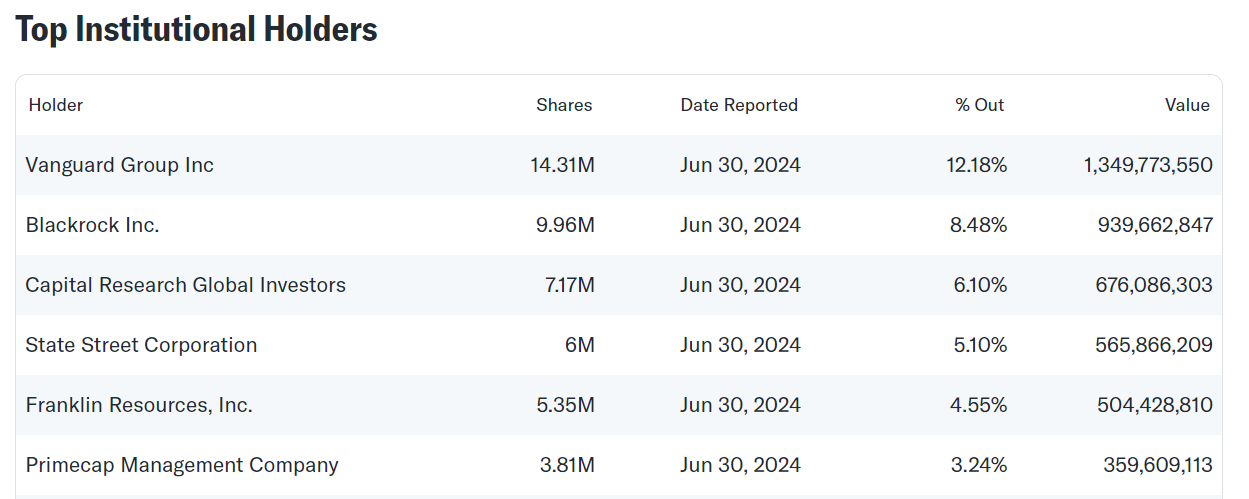
Task: Click the 1,349,773,550 value cell
Action: click(1148, 165)
